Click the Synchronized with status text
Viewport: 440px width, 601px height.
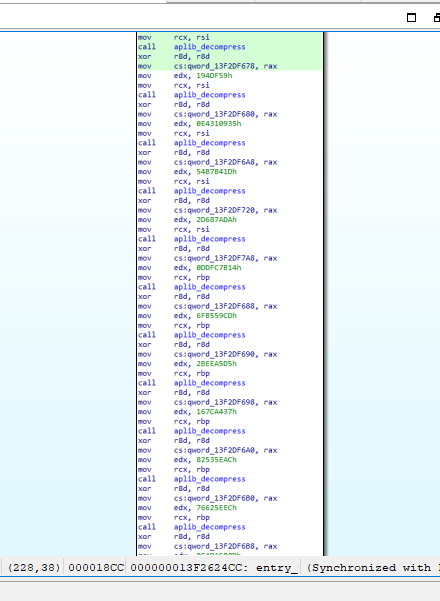point(372,568)
